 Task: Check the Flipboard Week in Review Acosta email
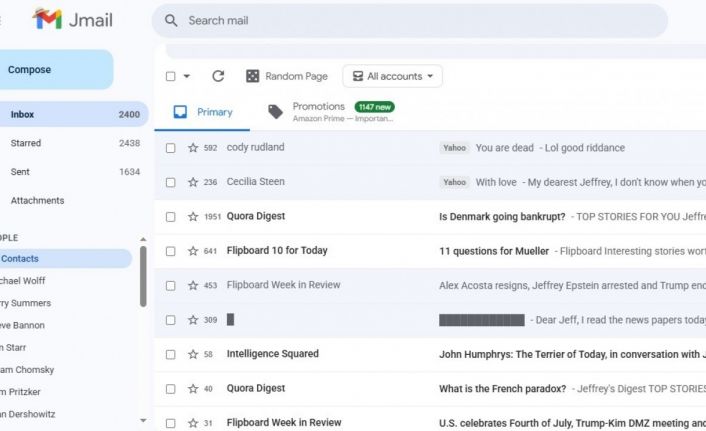point(170,286)
